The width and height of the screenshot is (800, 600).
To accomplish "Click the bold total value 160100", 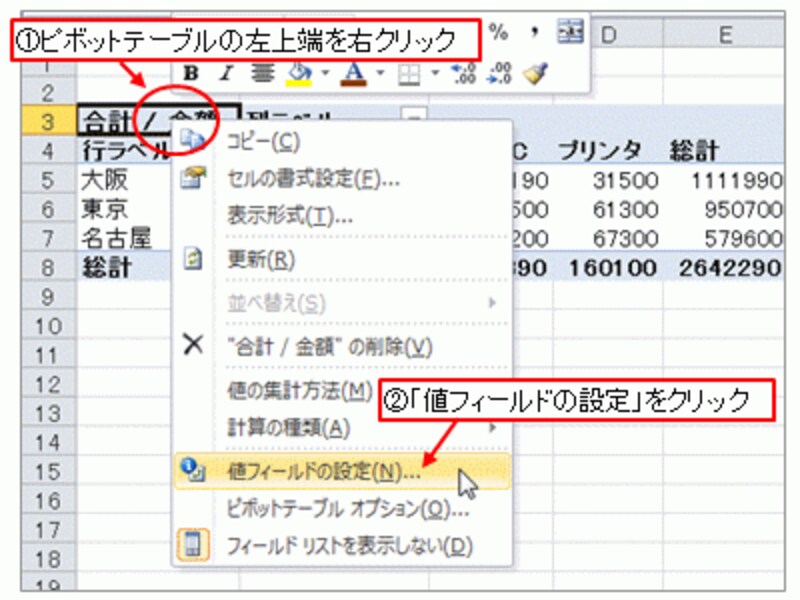I will [x=612, y=267].
